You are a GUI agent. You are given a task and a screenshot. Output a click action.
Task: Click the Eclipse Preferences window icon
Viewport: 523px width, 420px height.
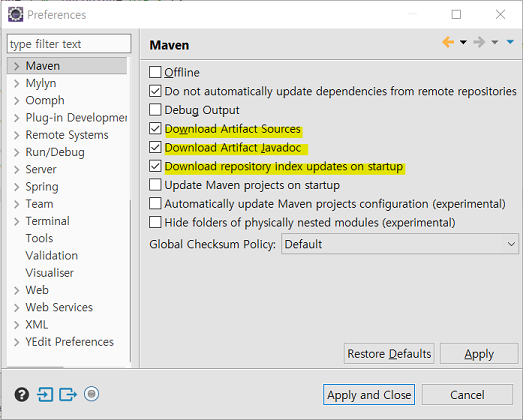tap(15, 15)
